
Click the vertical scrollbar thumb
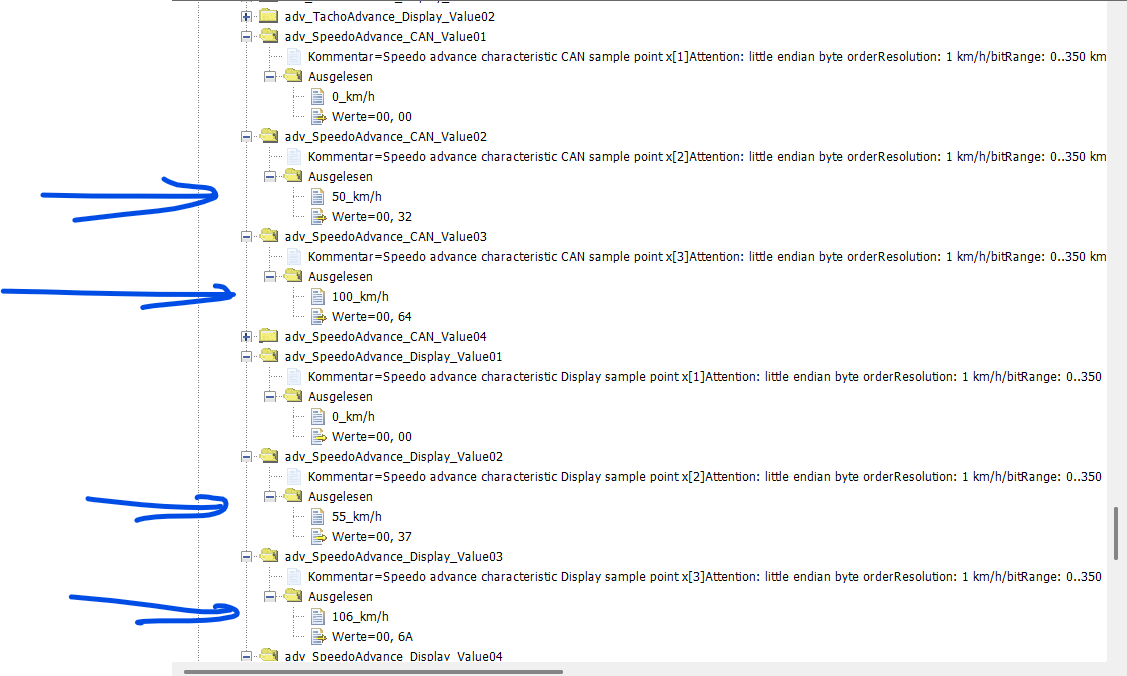pos(1117,534)
